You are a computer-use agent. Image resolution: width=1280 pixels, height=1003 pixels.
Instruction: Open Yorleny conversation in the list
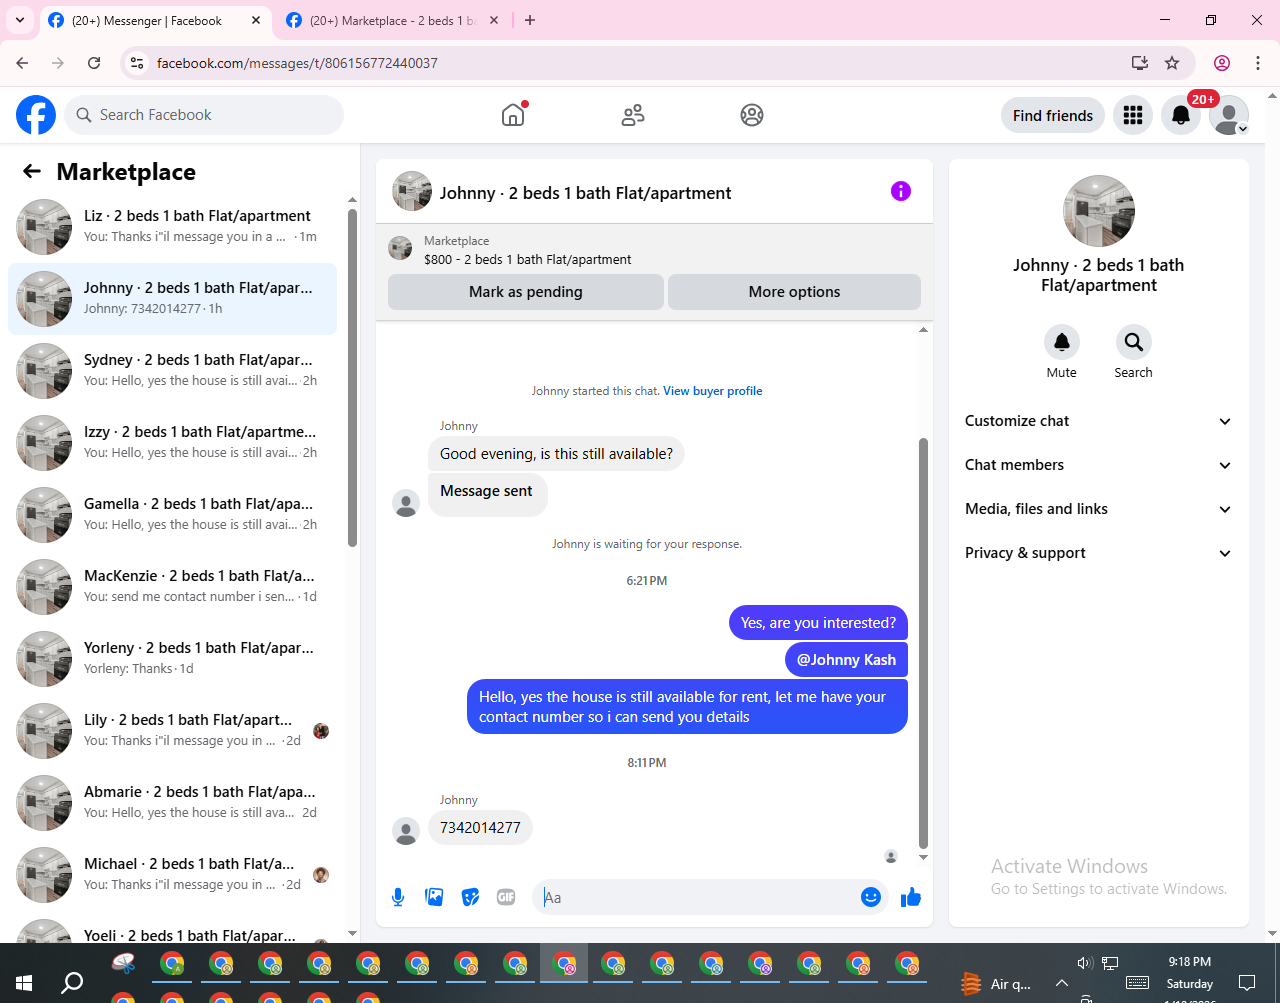point(172,659)
